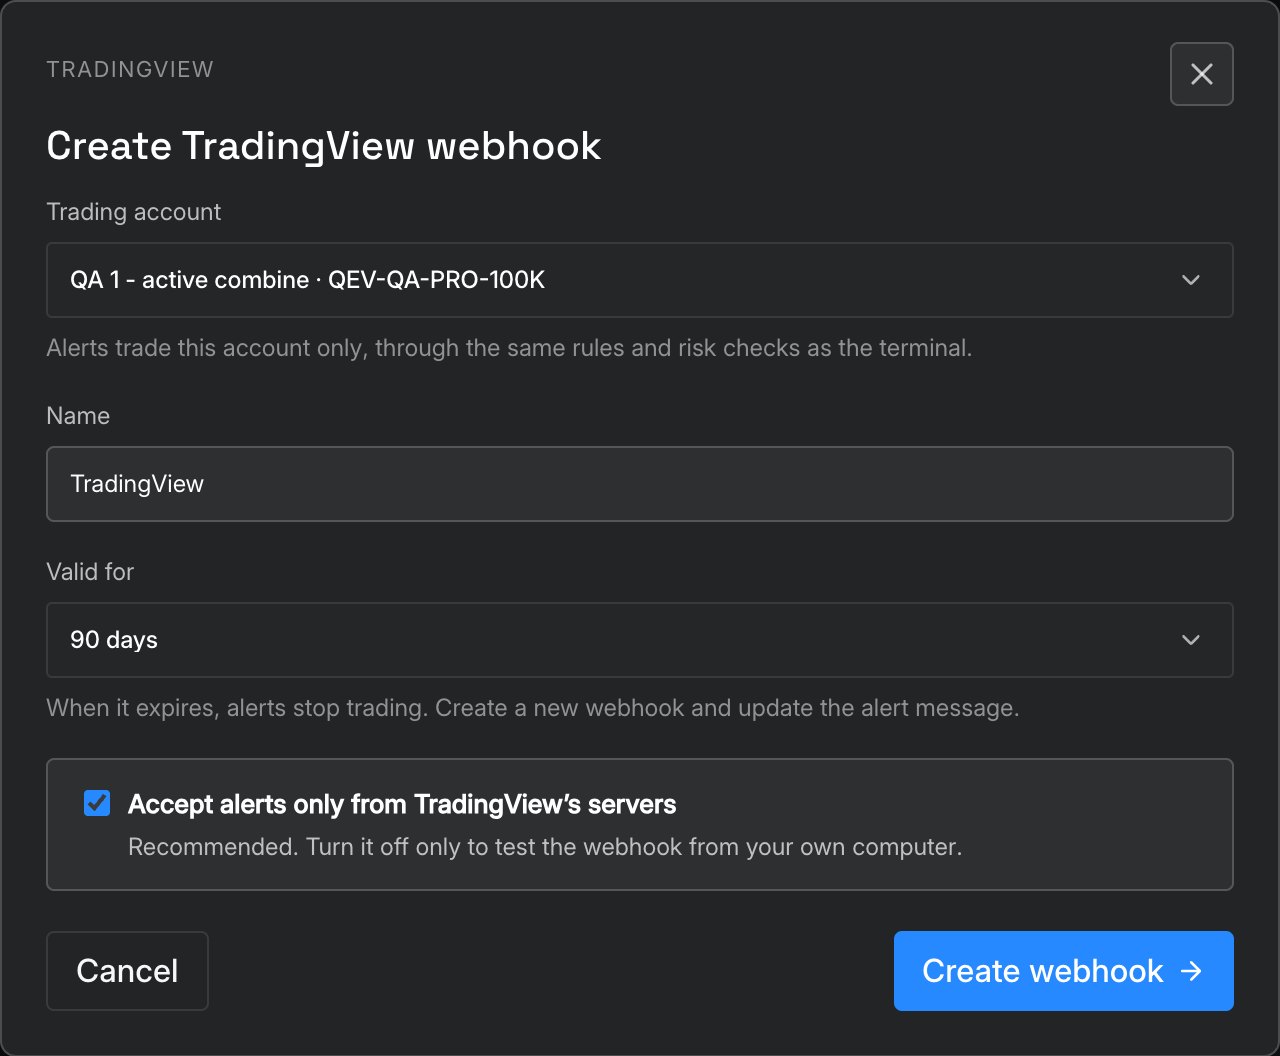Click the 'Accept alerts only from TradingView's servers' label

coord(402,804)
